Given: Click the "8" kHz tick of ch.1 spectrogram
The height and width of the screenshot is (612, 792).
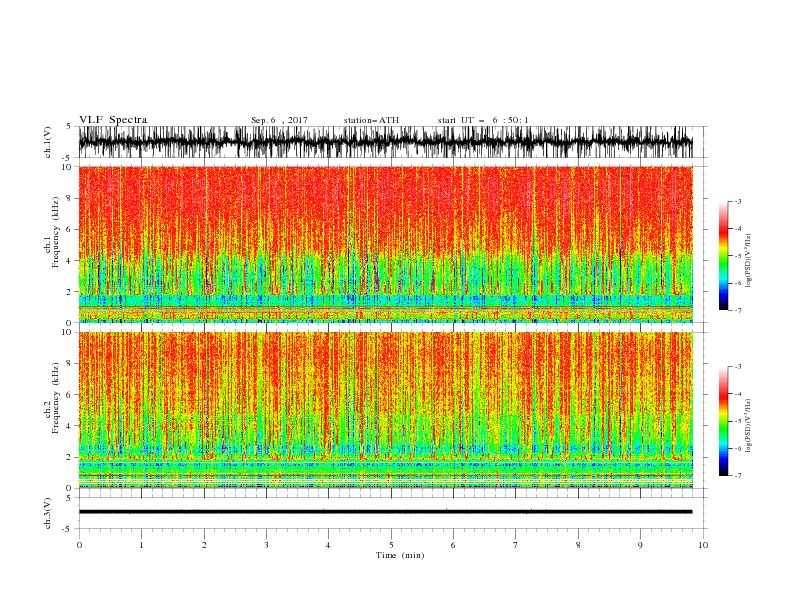Looking at the screenshot, I should coord(69,198).
